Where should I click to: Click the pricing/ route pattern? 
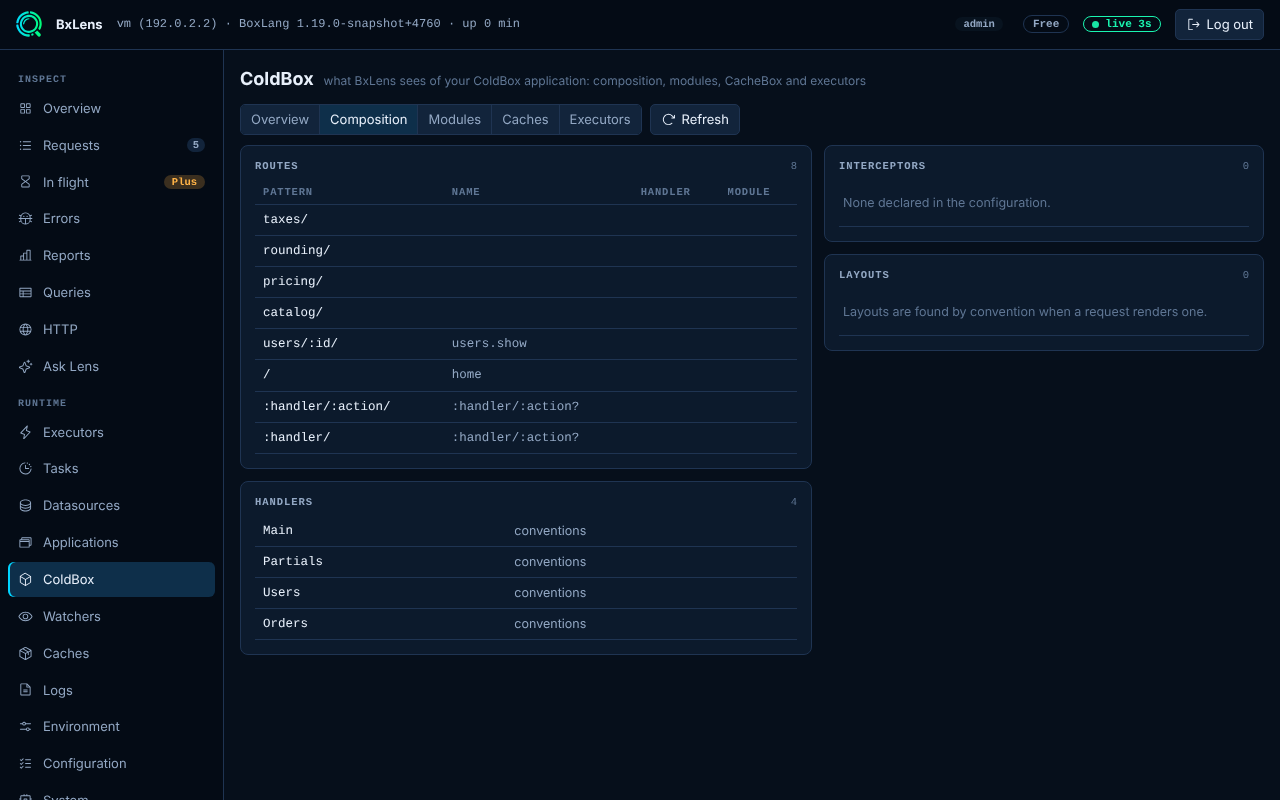coord(293,281)
